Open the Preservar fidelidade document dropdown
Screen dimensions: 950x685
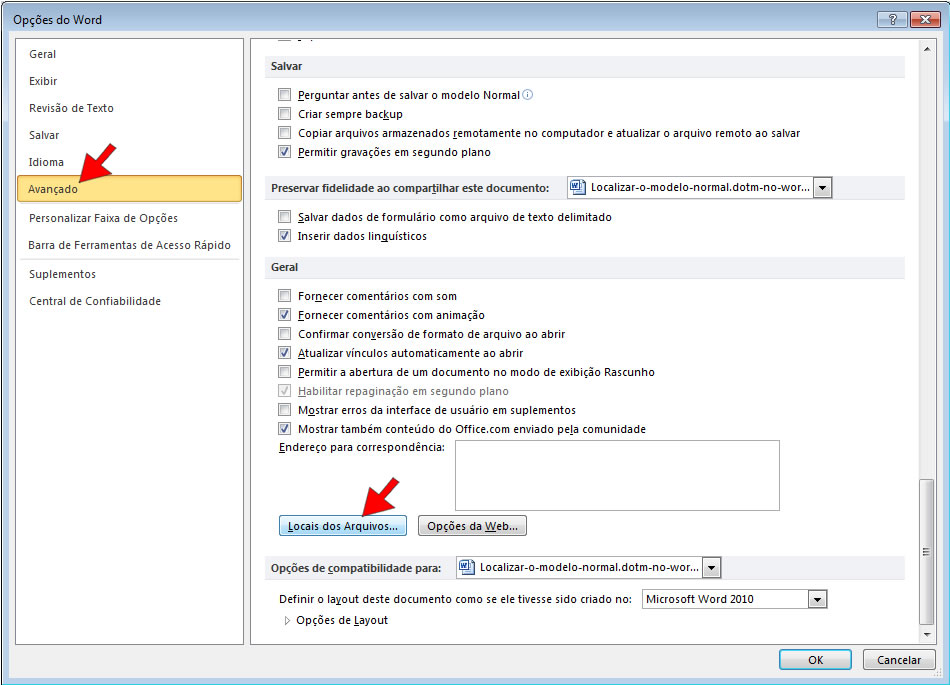pyautogui.click(x=822, y=188)
